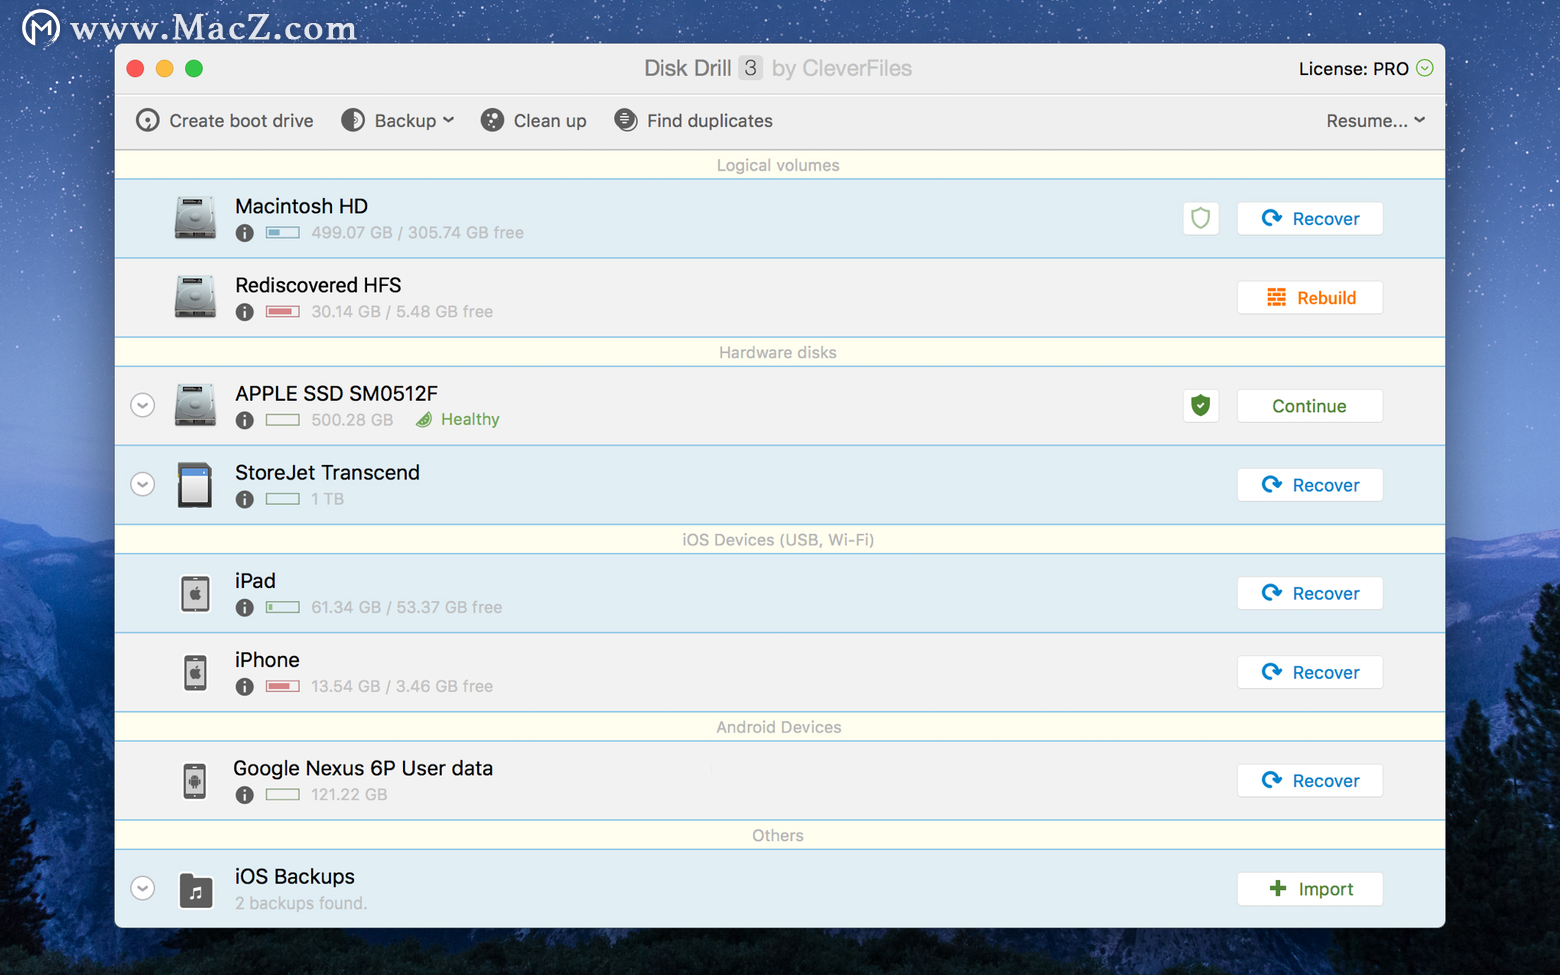Toggle protection shield for Macintosh HD

[x=1201, y=218]
